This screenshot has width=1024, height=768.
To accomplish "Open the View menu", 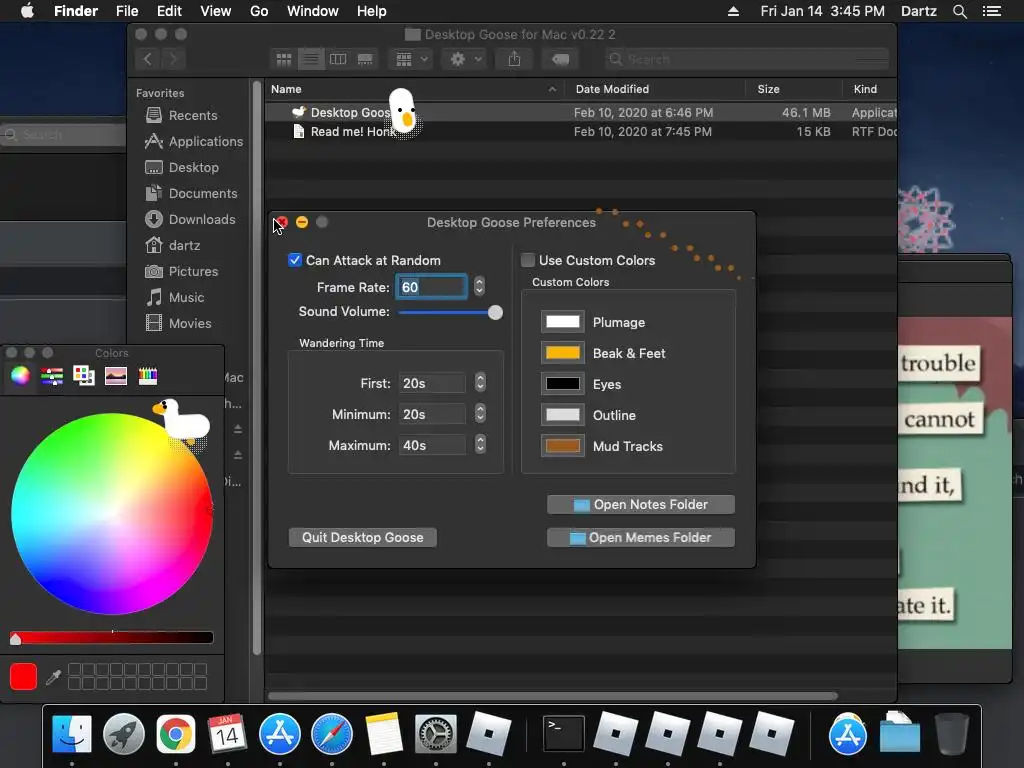I will [x=216, y=11].
